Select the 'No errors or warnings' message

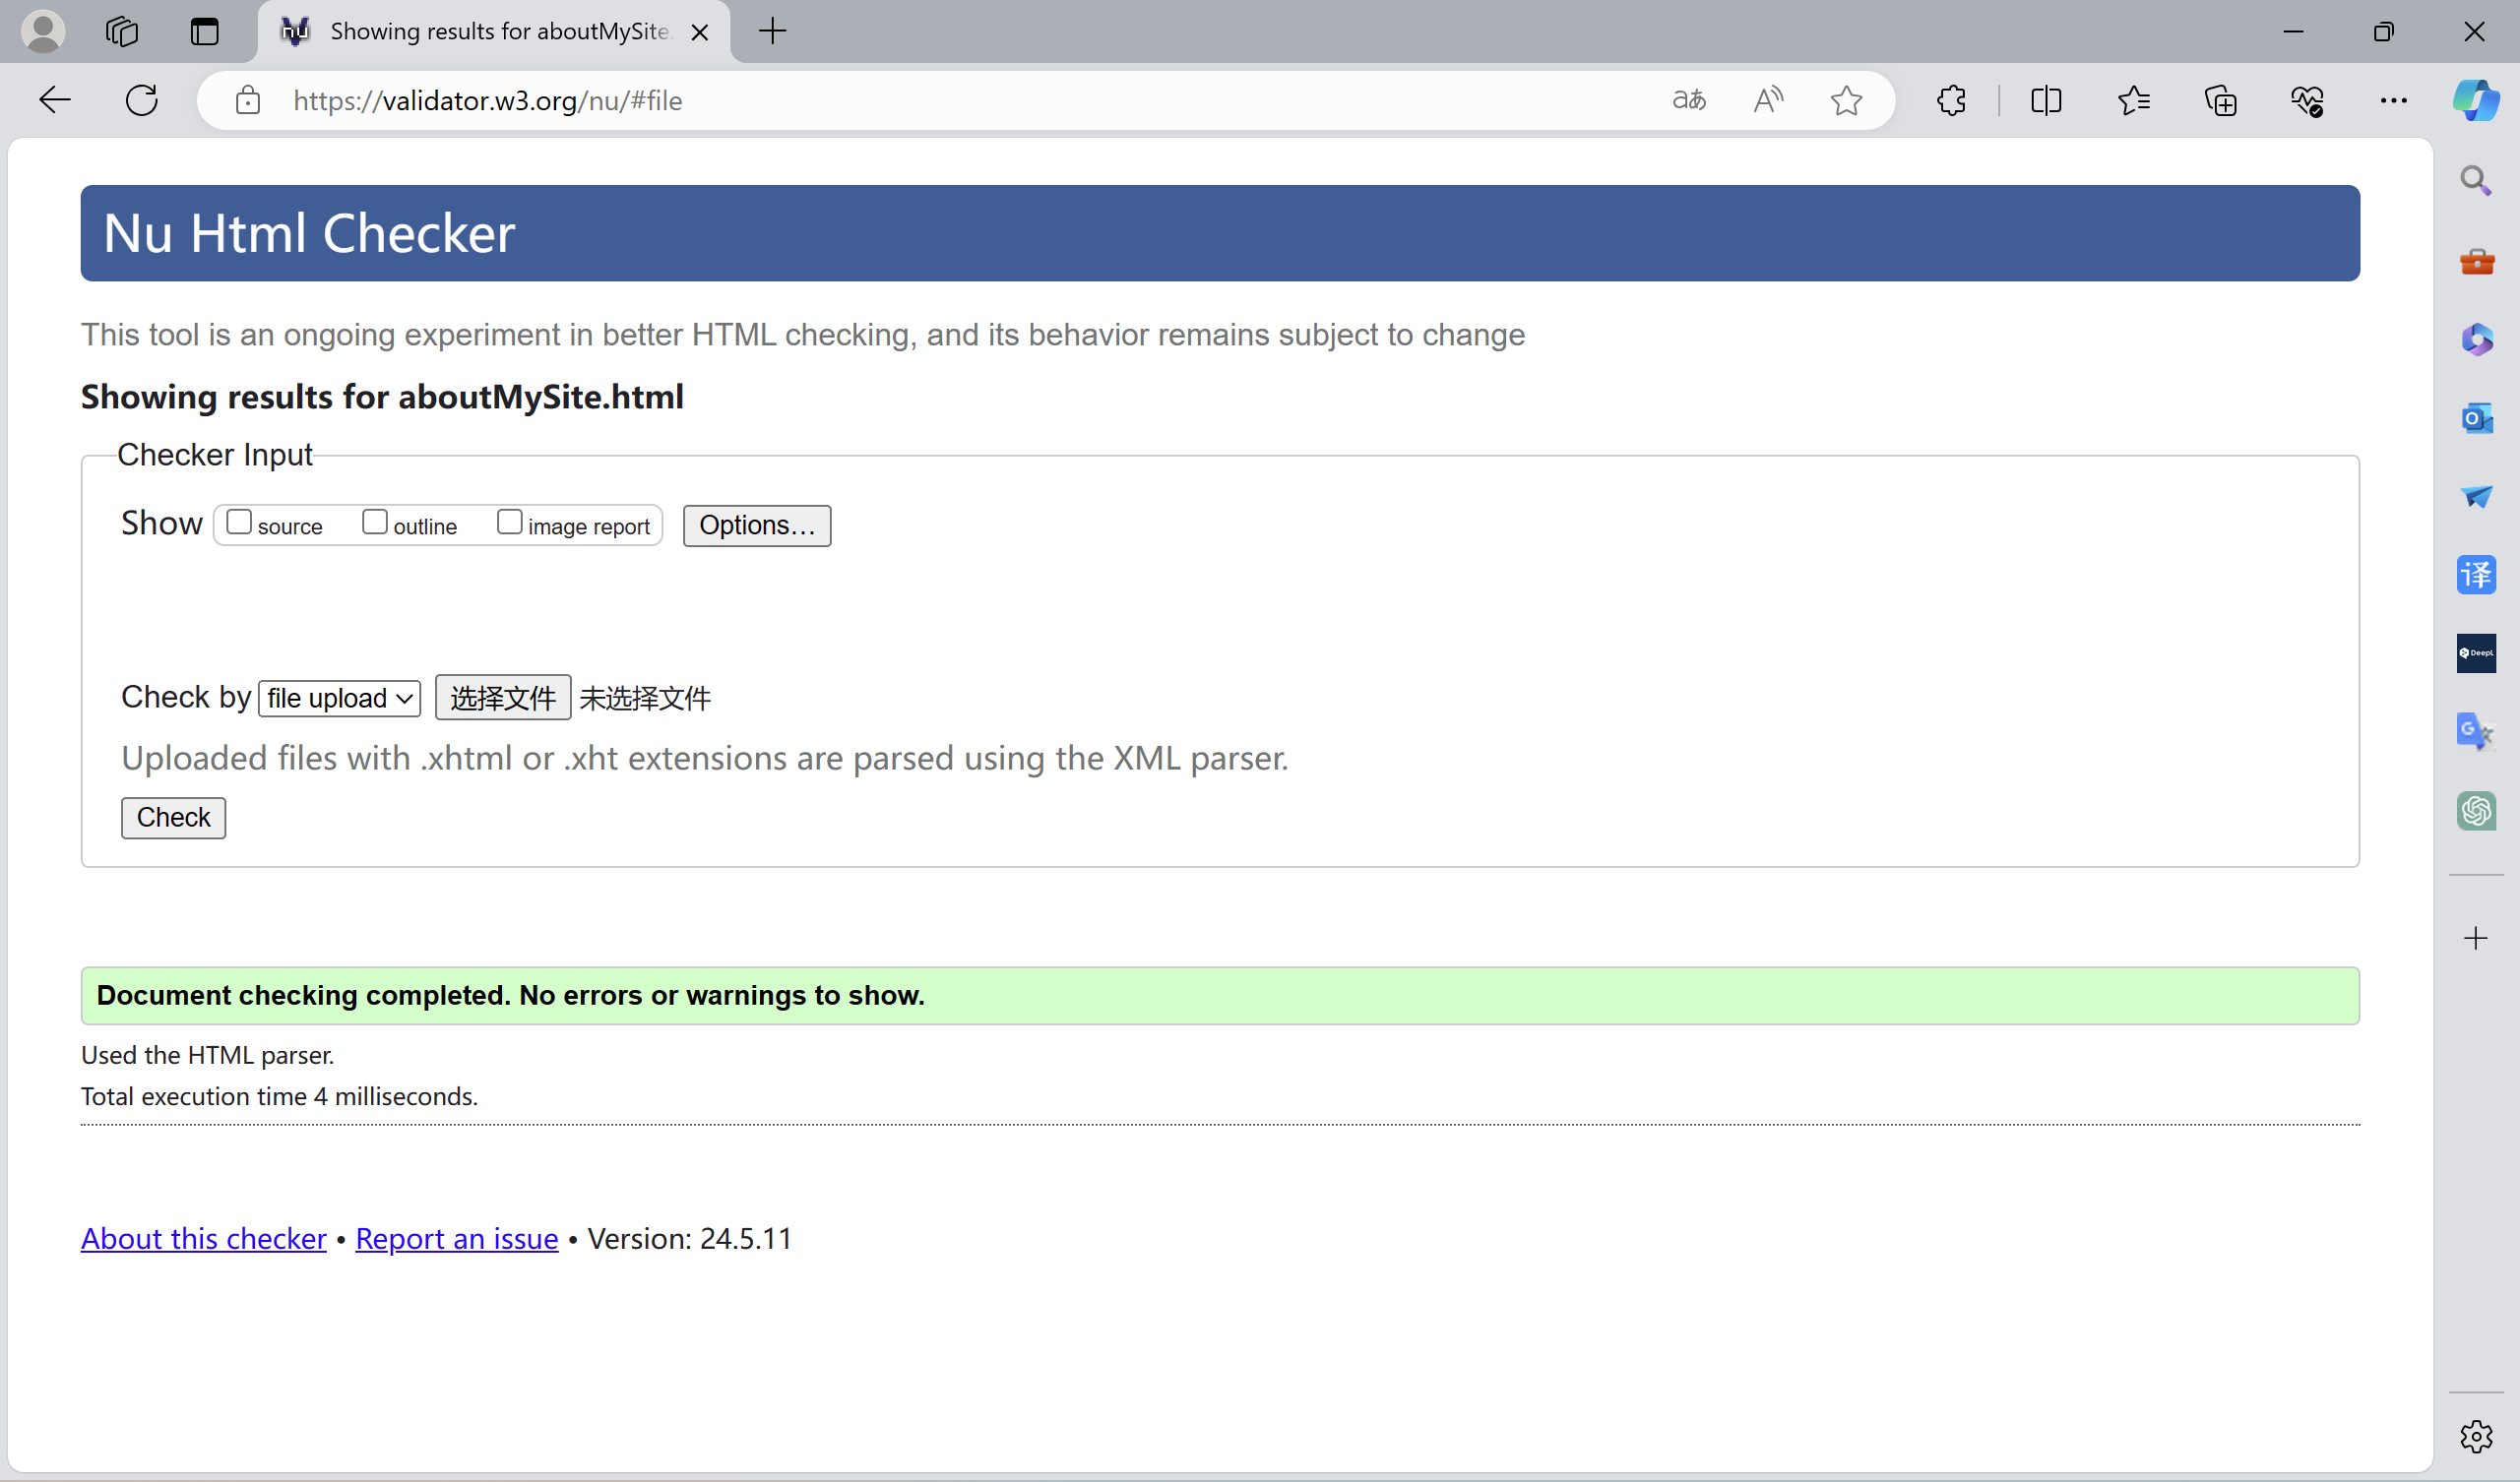click(x=1220, y=995)
